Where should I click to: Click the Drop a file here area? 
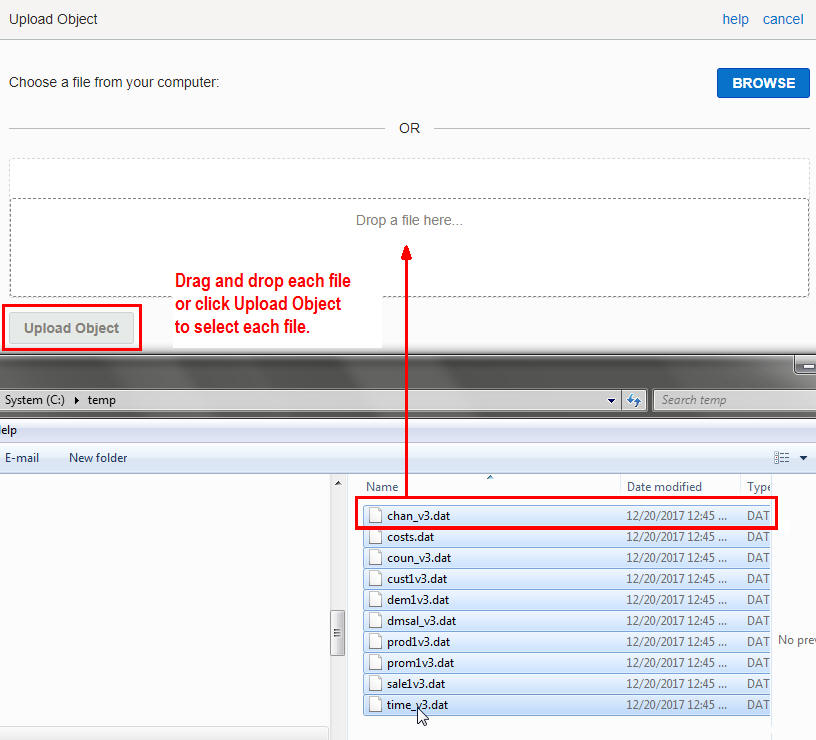point(409,247)
